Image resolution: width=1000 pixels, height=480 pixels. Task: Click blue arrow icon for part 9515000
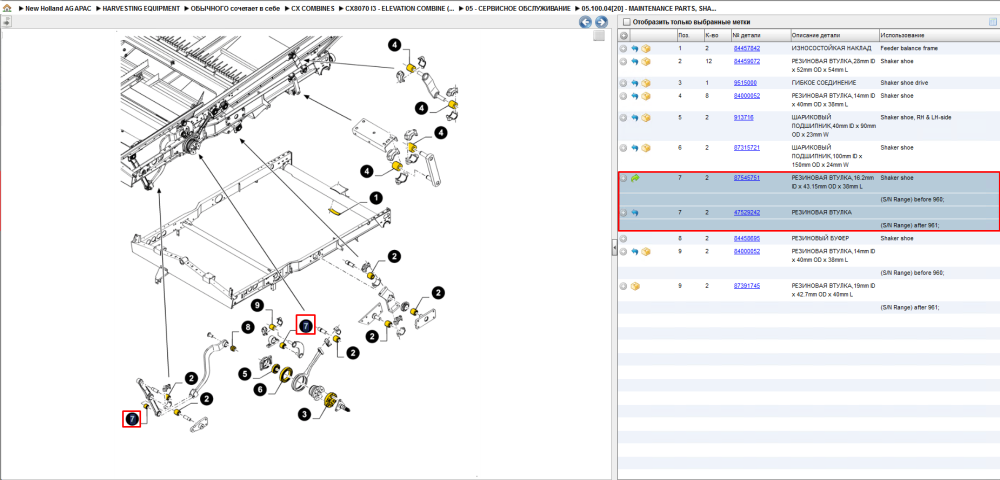[635, 83]
